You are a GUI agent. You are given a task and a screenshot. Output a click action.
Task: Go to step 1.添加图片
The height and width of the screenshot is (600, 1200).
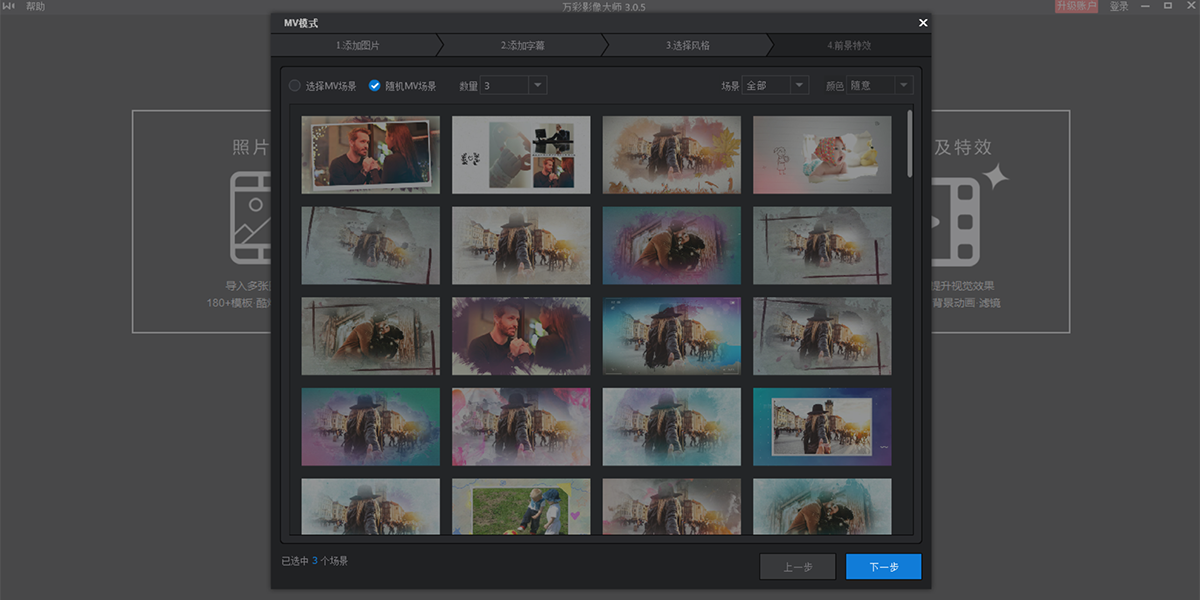point(357,46)
